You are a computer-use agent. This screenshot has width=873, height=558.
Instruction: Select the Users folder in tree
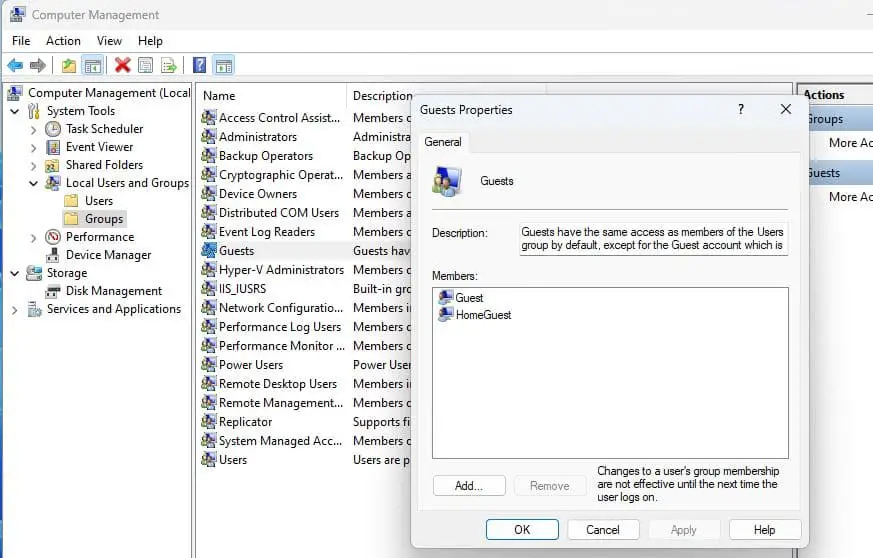[99, 201]
